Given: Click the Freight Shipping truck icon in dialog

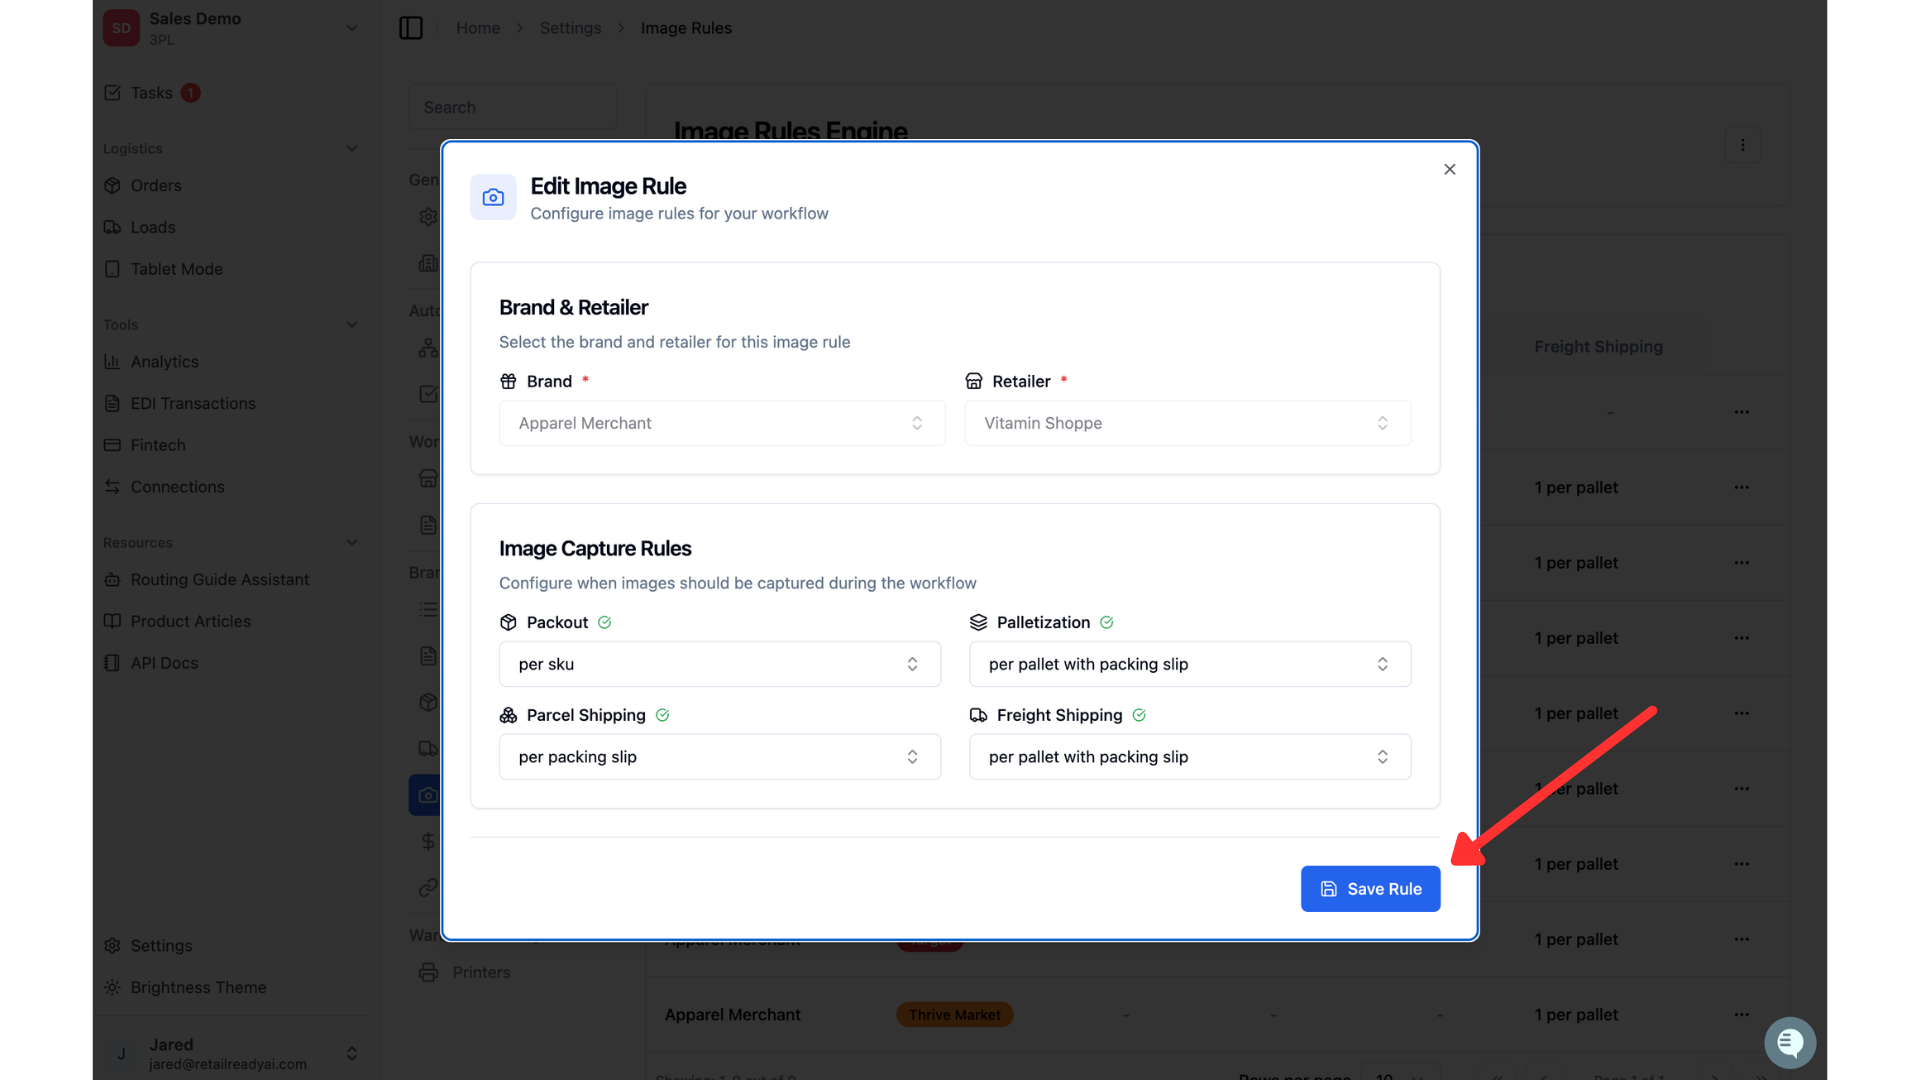Looking at the screenshot, I should click(978, 715).
